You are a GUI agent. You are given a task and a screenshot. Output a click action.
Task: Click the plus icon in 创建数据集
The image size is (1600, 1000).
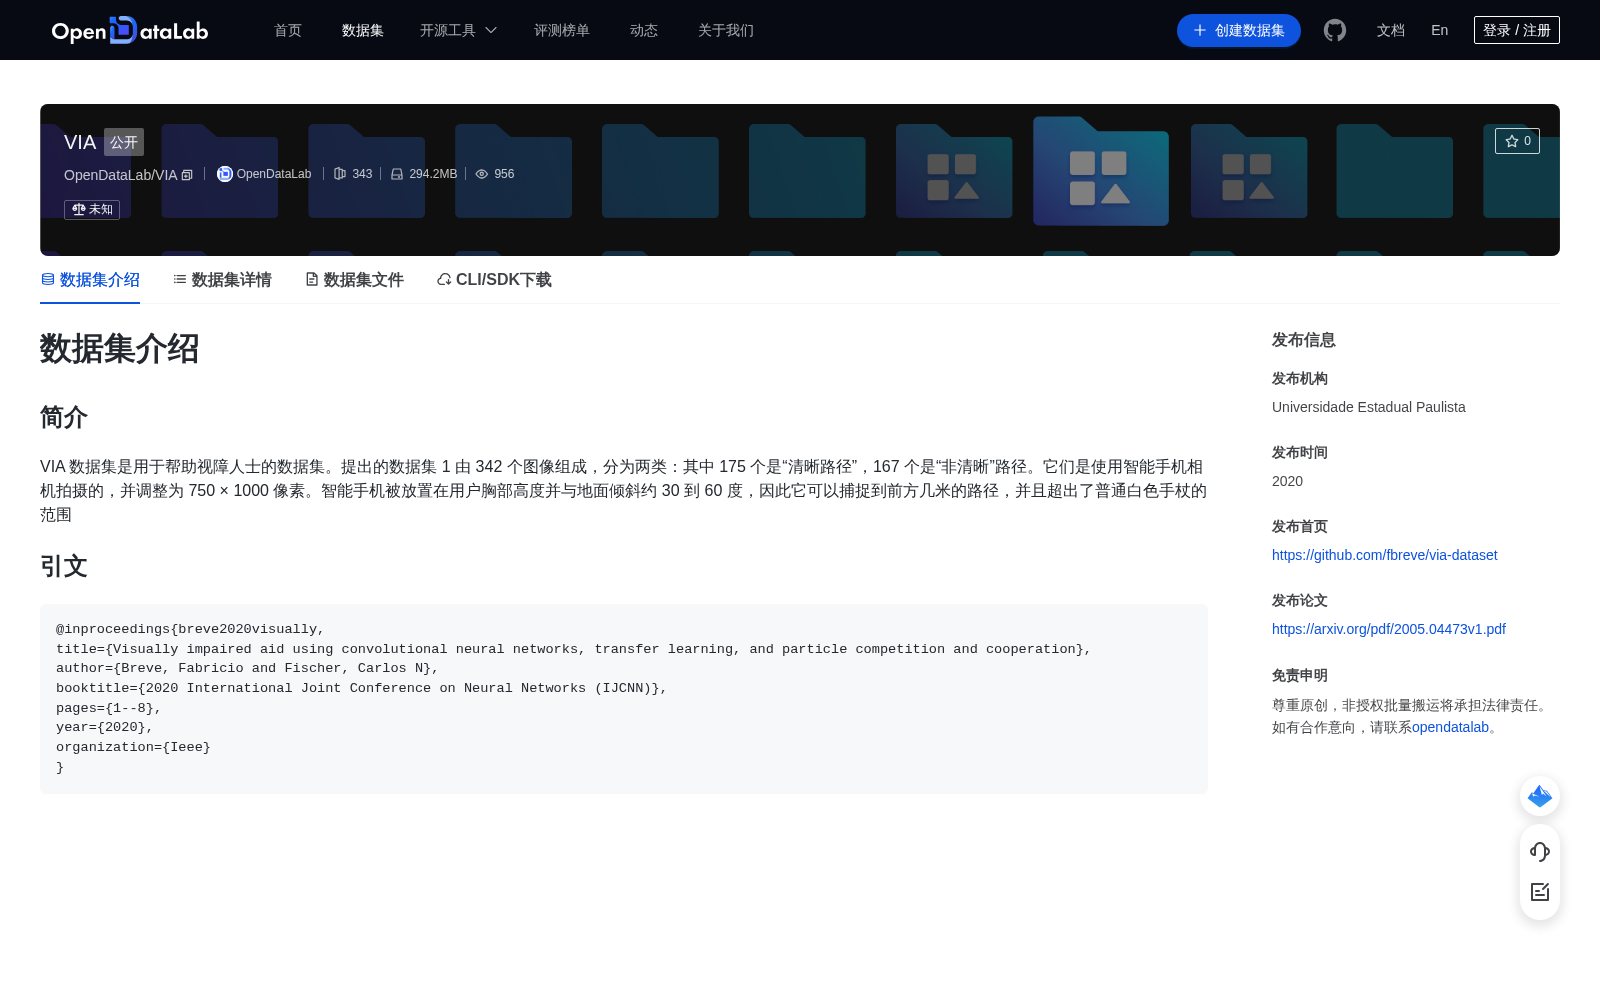coord(1200,30)
